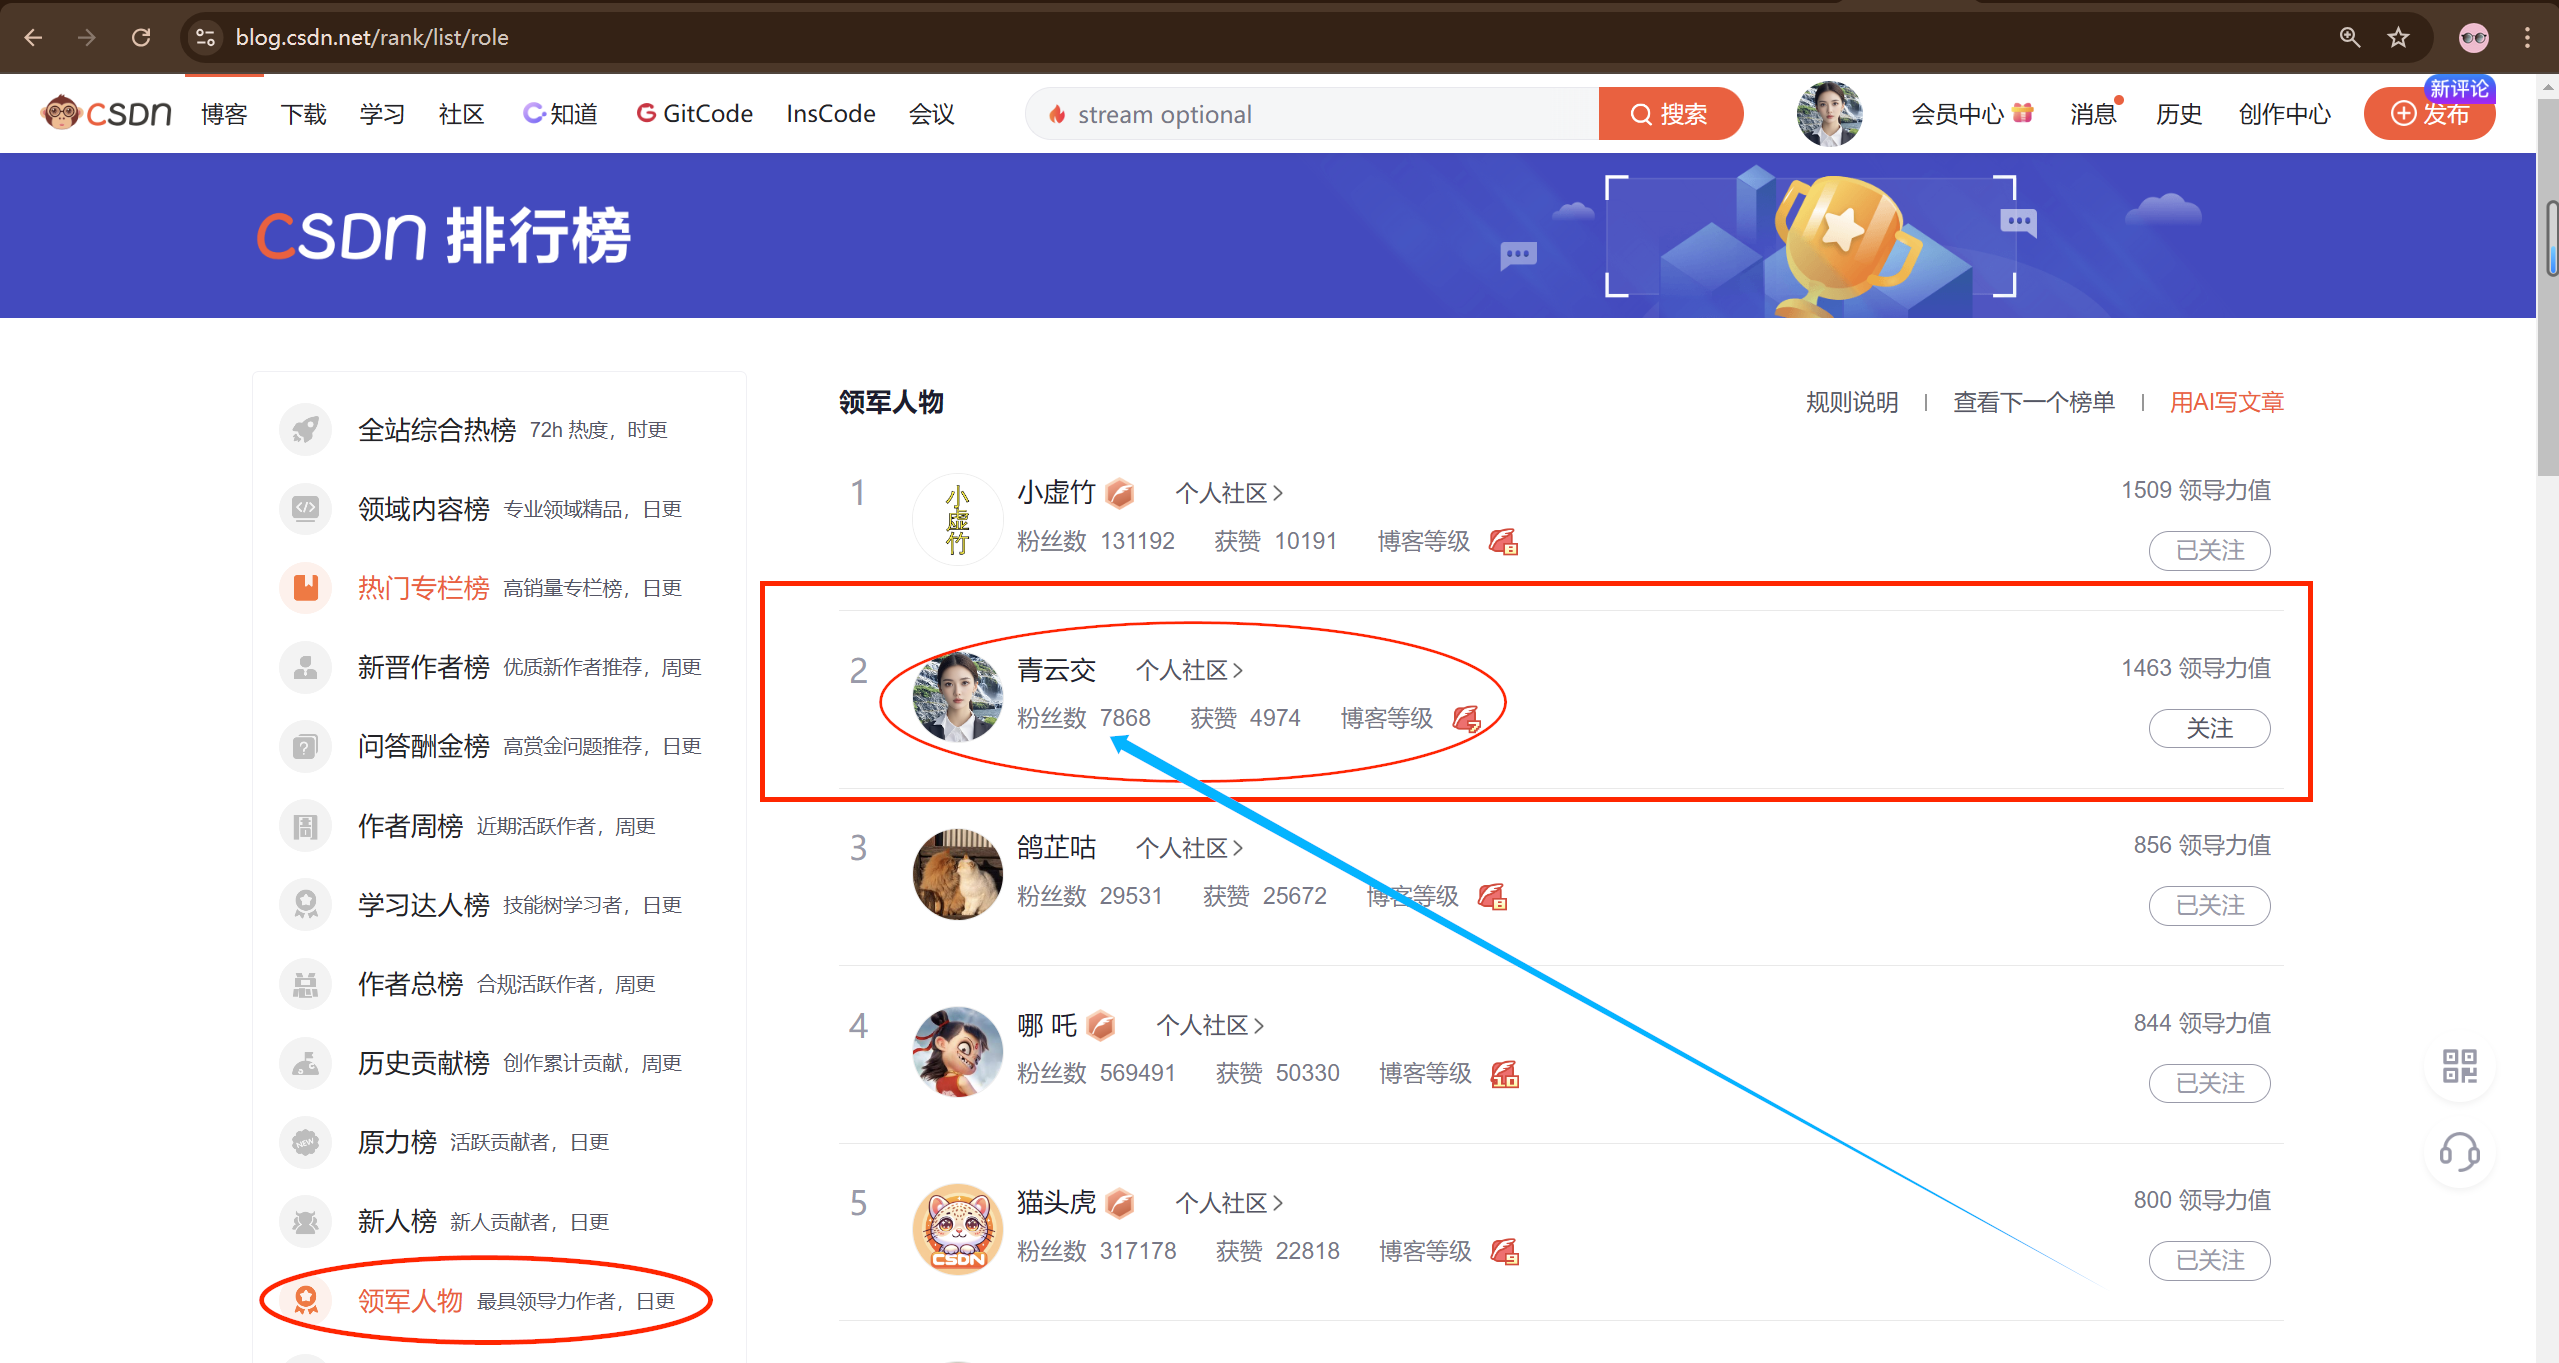The width and height of the screenshot is (2559, 1363).
Task: Click the code icon for 领域内容榜
Action: [305, 509]
